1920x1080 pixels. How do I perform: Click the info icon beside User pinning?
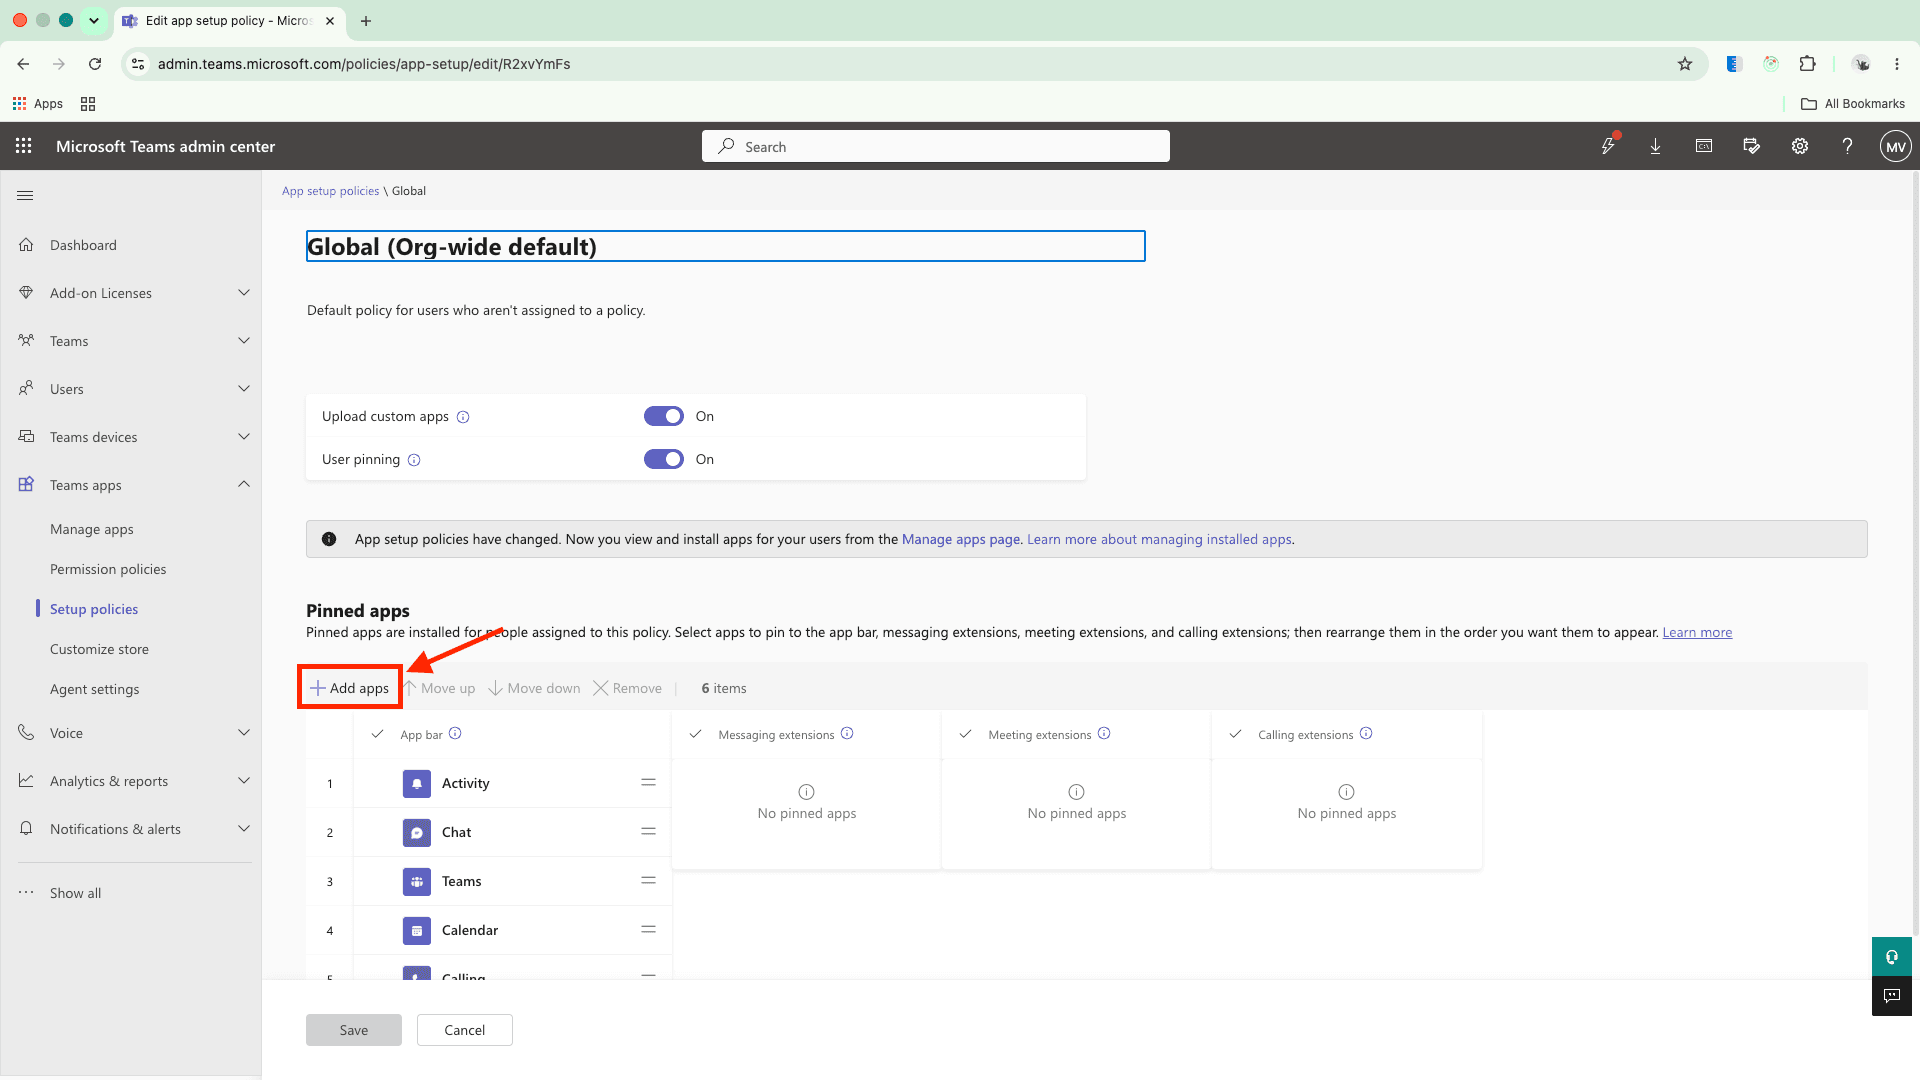point(414,460)
